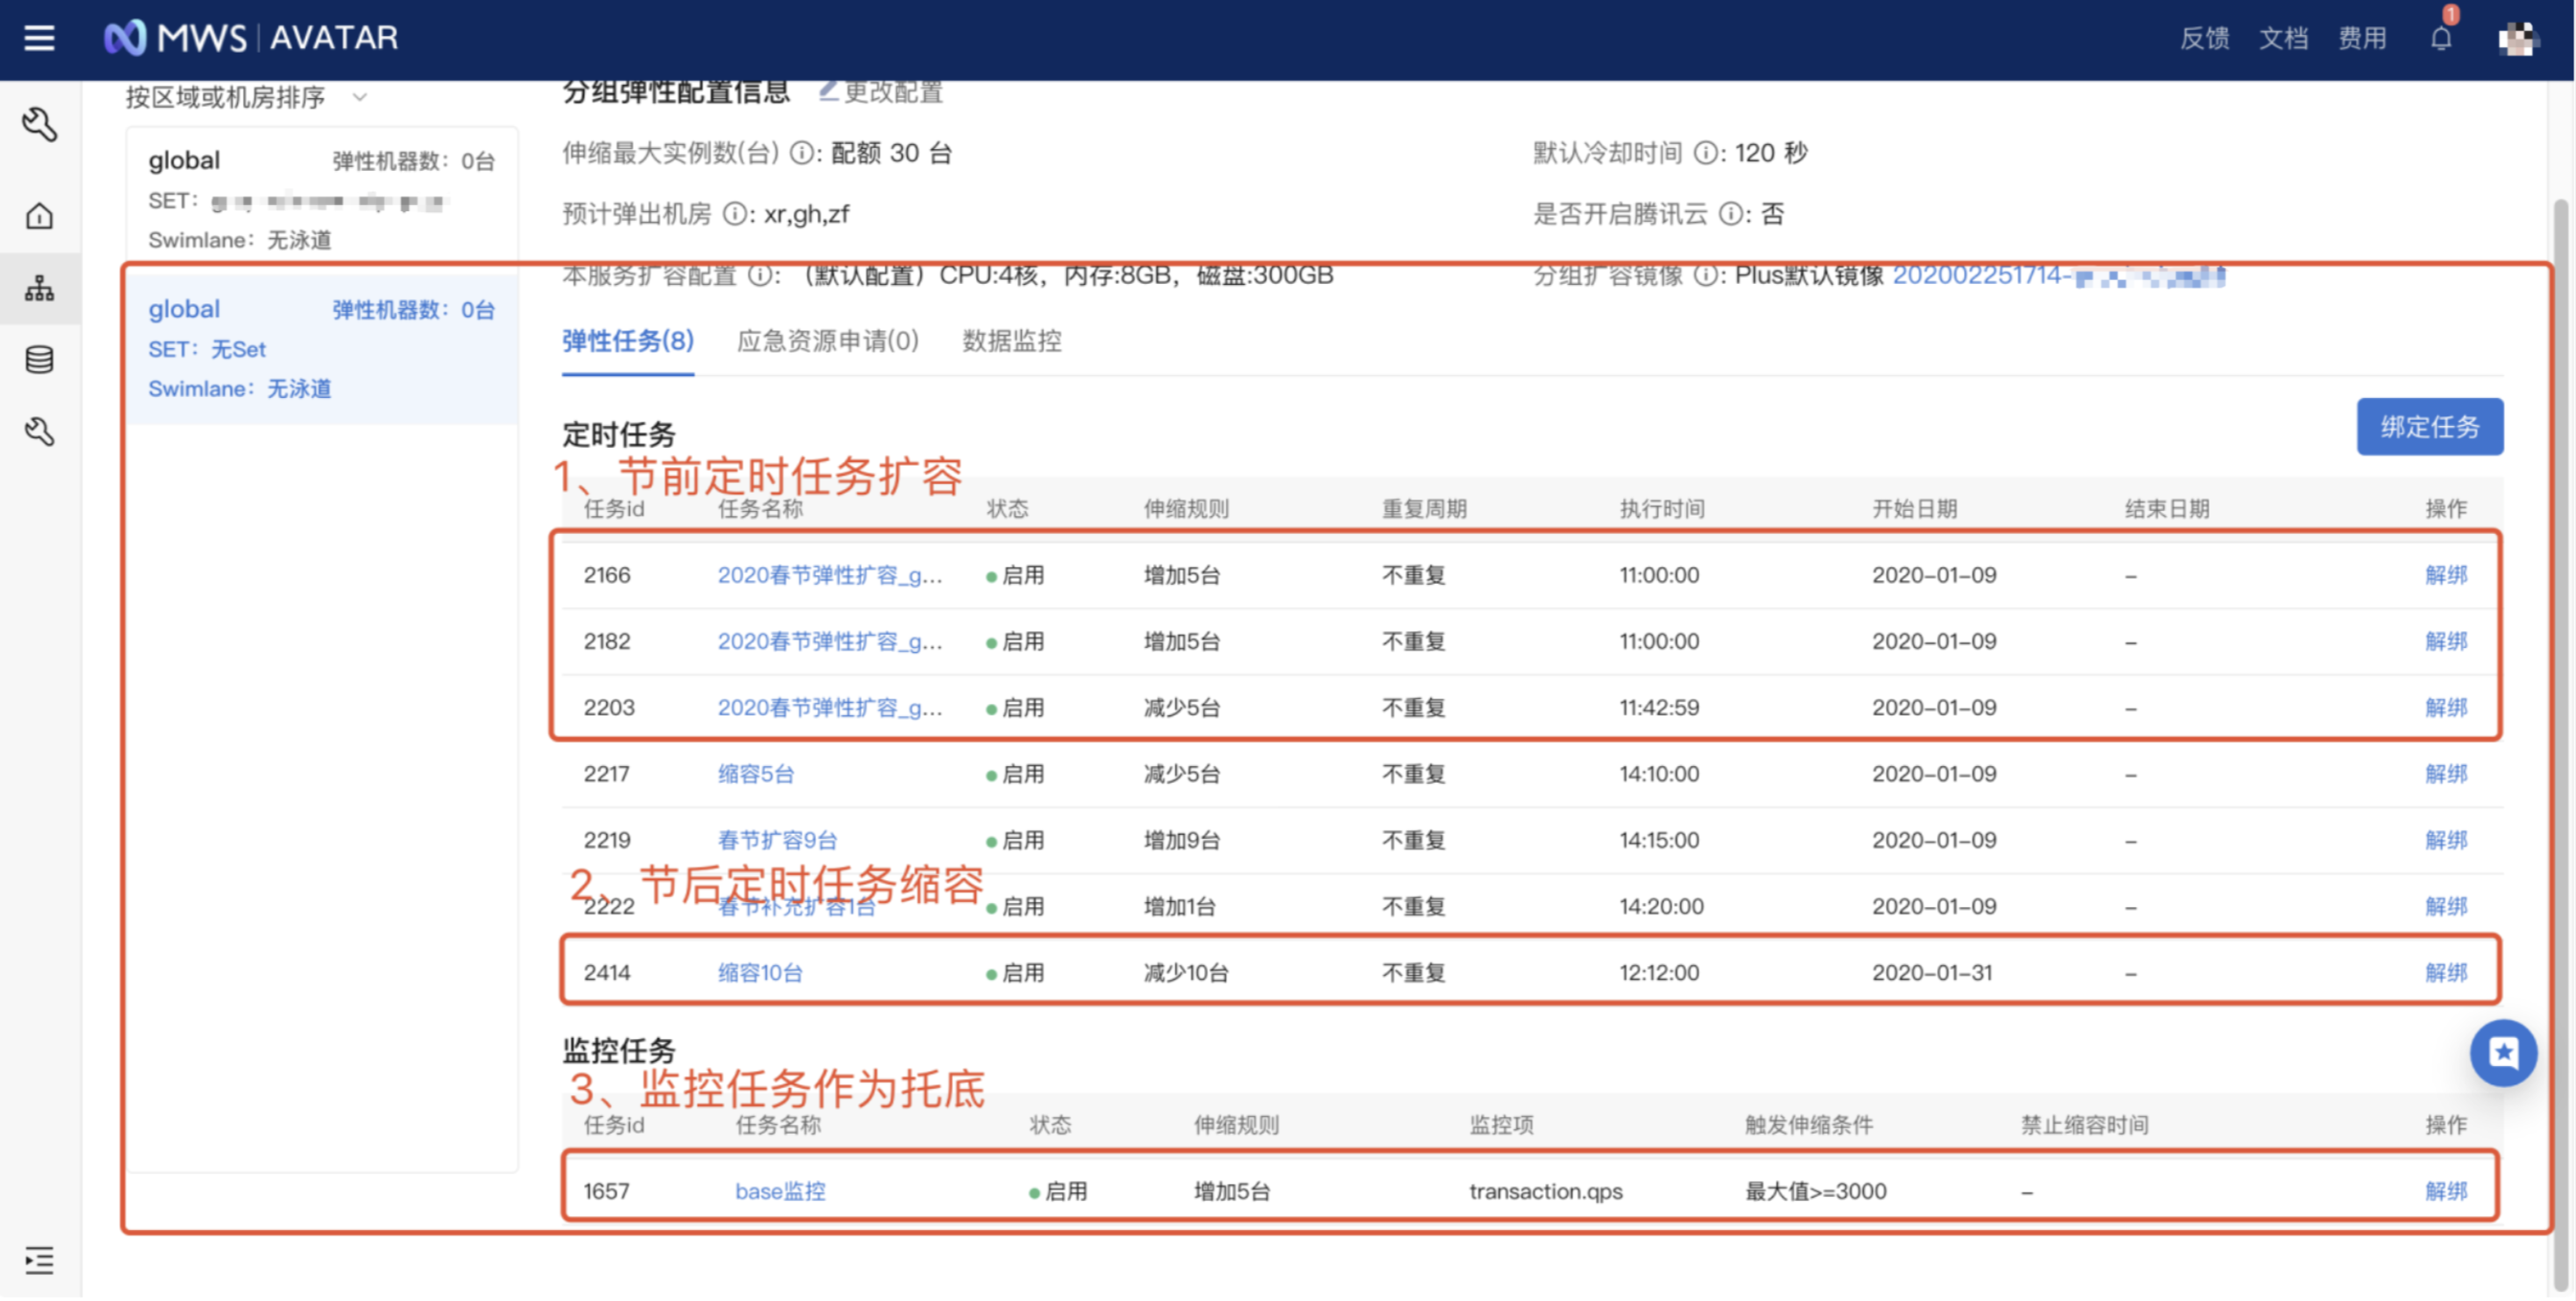The image size is (2576, 1301).
Task: Open the user avatar profile
Action: pyautogui.click(x=2518, y=39)
